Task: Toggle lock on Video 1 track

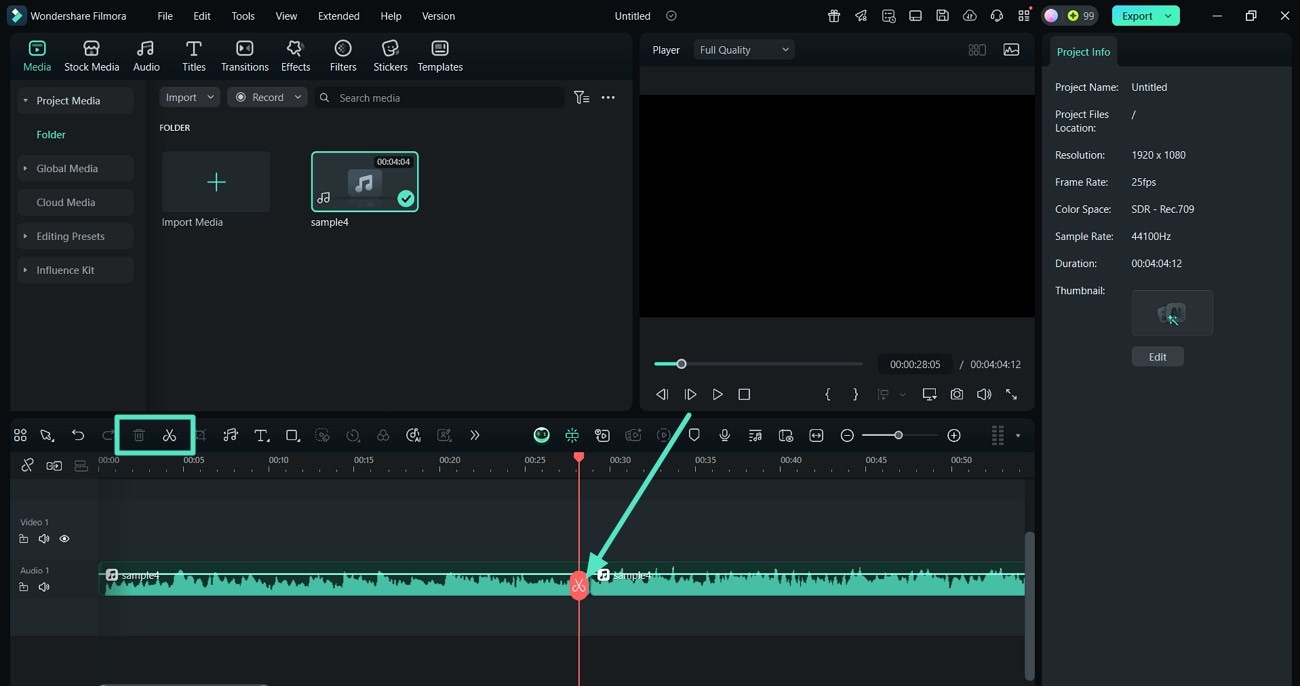Action: tap(24, 539)
